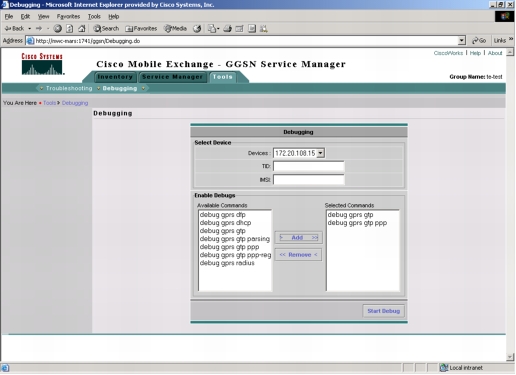Stop page loading with Stop icon
This screenshot has width=516, height=375.
click(x=58, y=29)
